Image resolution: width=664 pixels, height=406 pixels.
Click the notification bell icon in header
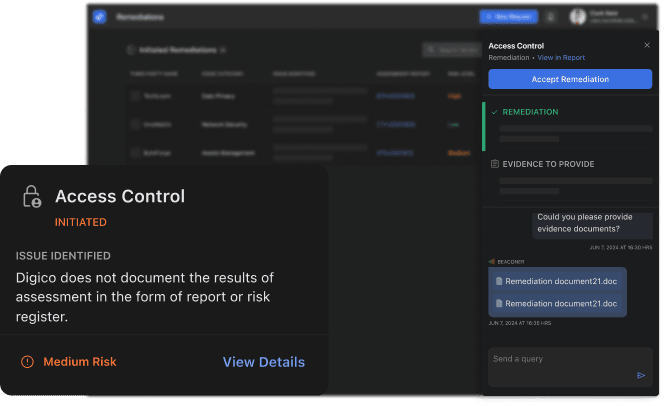550,17
